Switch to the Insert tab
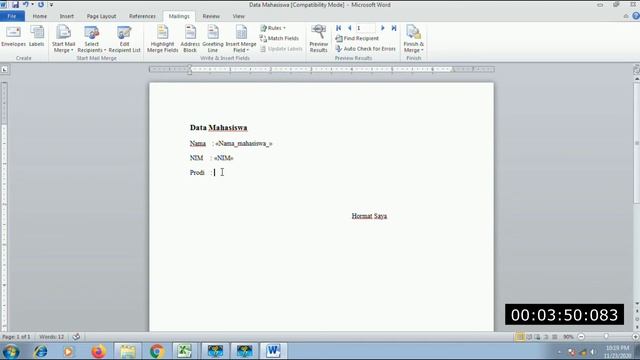 pos(67,16)
